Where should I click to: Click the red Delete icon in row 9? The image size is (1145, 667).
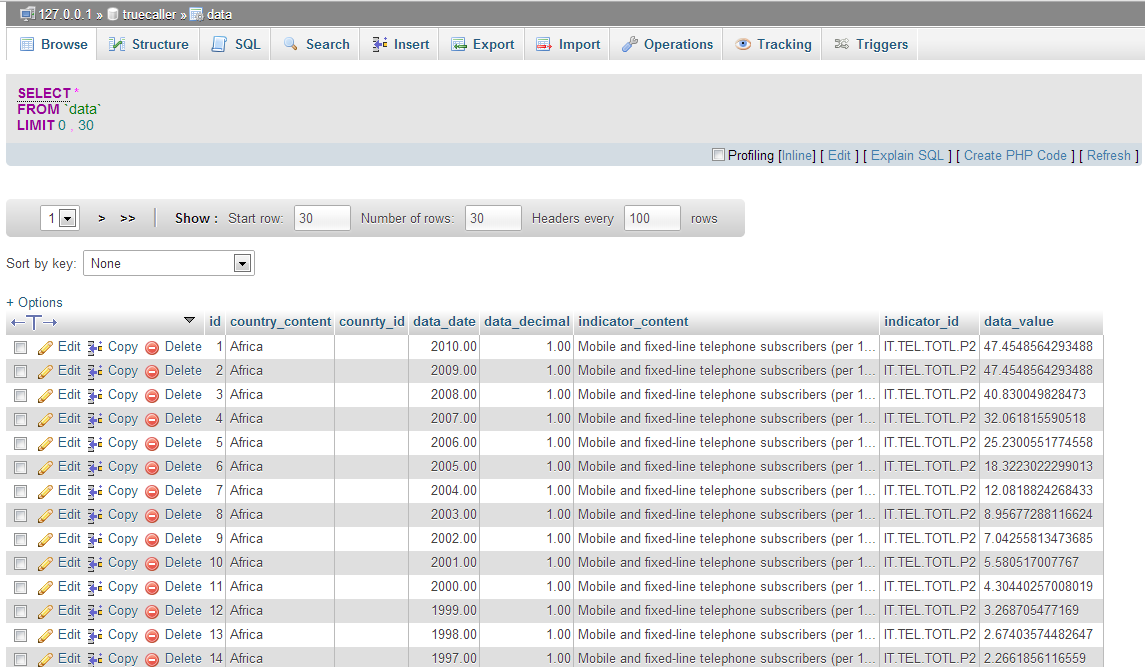pyautogui.click(x=152, y=540)
